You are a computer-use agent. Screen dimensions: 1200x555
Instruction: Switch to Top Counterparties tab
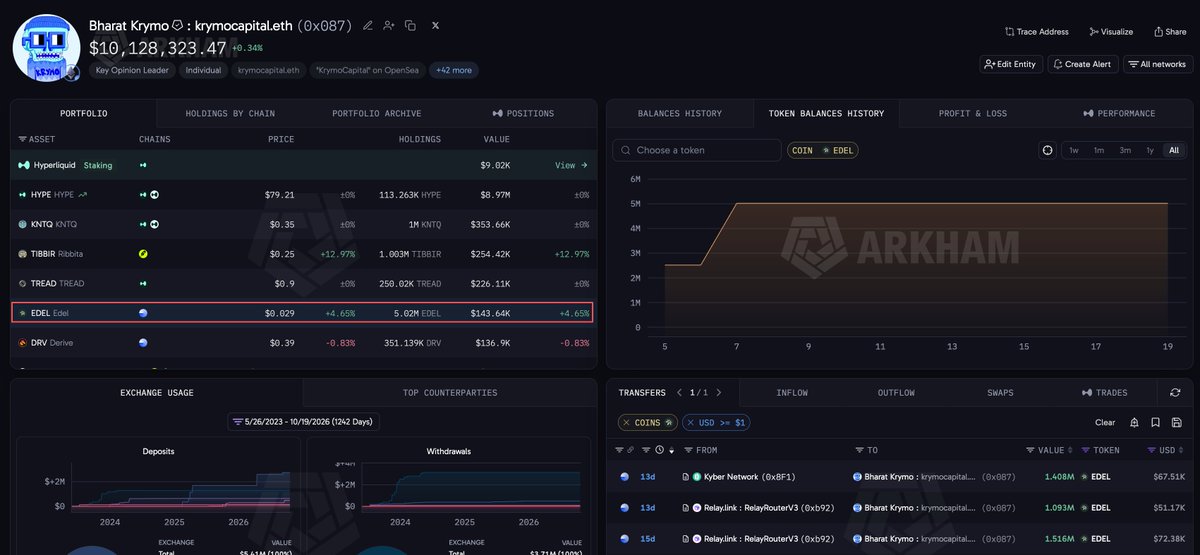pyautogui.click(x=449, y=393)
